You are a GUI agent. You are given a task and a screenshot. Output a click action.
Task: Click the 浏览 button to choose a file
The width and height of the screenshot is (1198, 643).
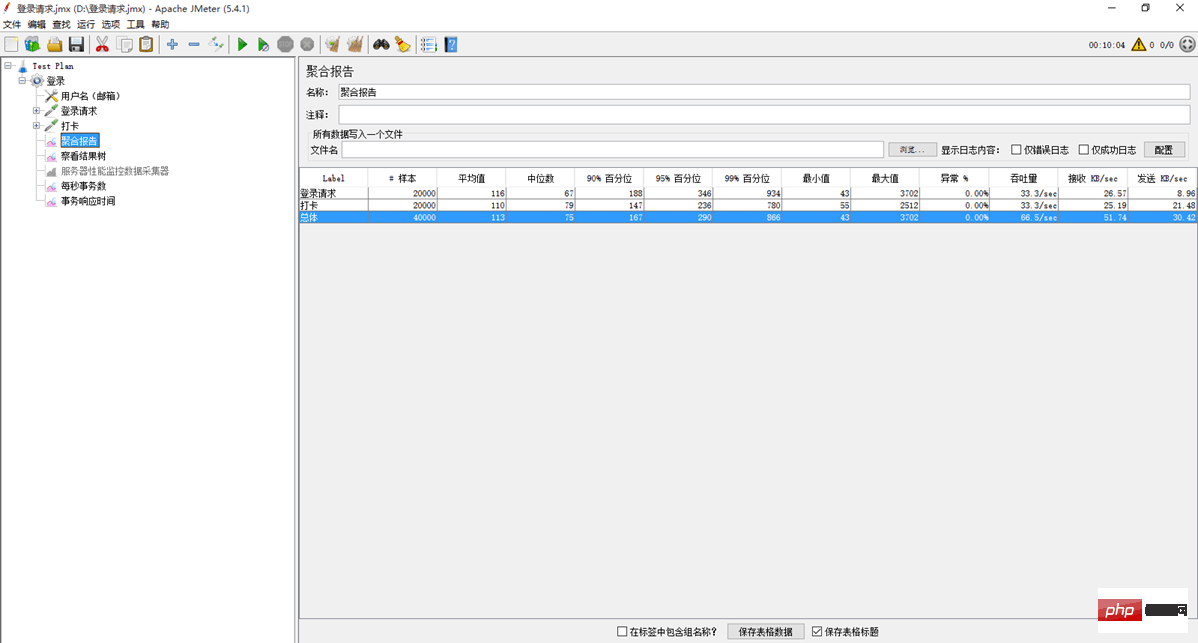tap(912, 150)
